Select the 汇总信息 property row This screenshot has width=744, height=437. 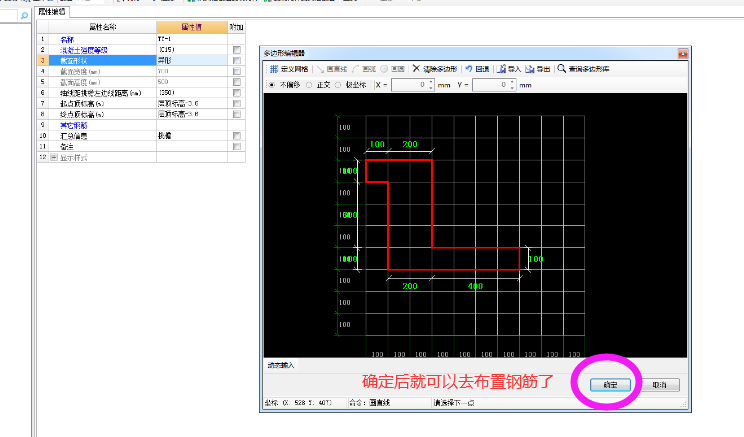click(x=102, y=136)
